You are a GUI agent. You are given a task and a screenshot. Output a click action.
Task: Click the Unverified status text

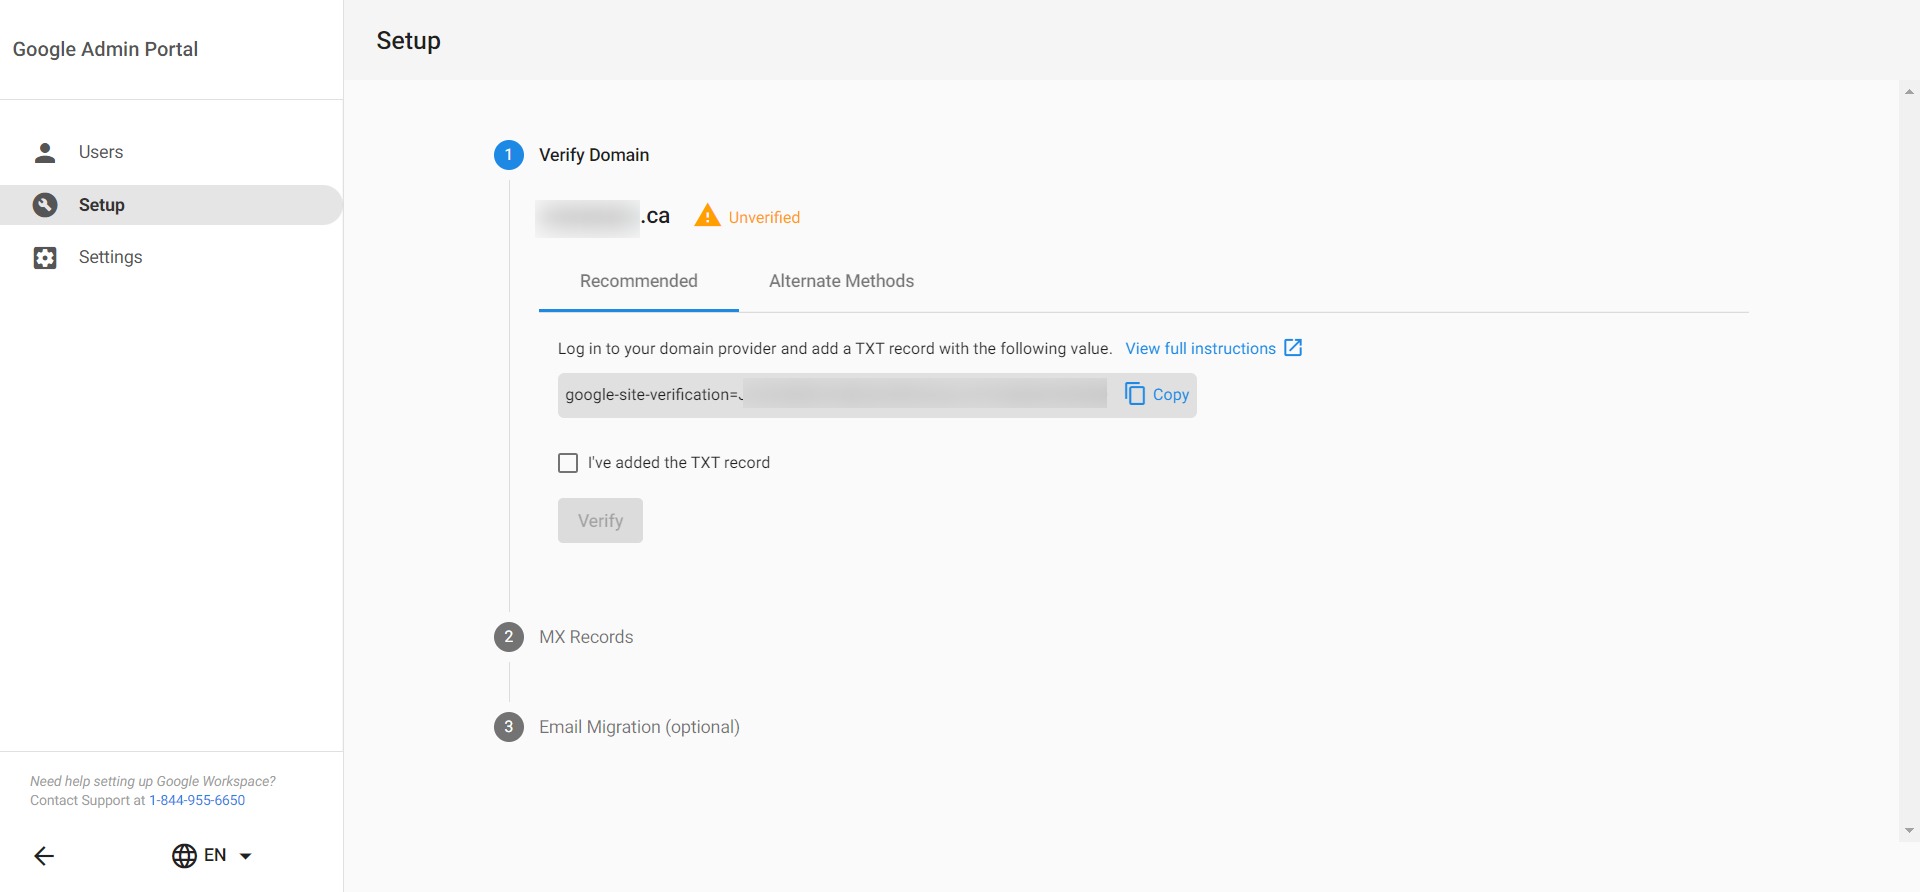click(764, 217)
